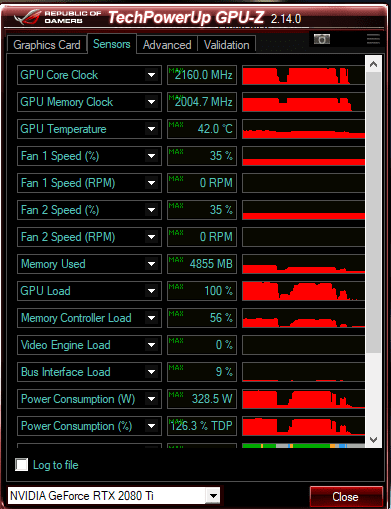Image resolution: width=391 pixels, height=509 pixels.
Task: Click the GPU Temperature 42.0 °C value
Action: [x=202, y=129]
